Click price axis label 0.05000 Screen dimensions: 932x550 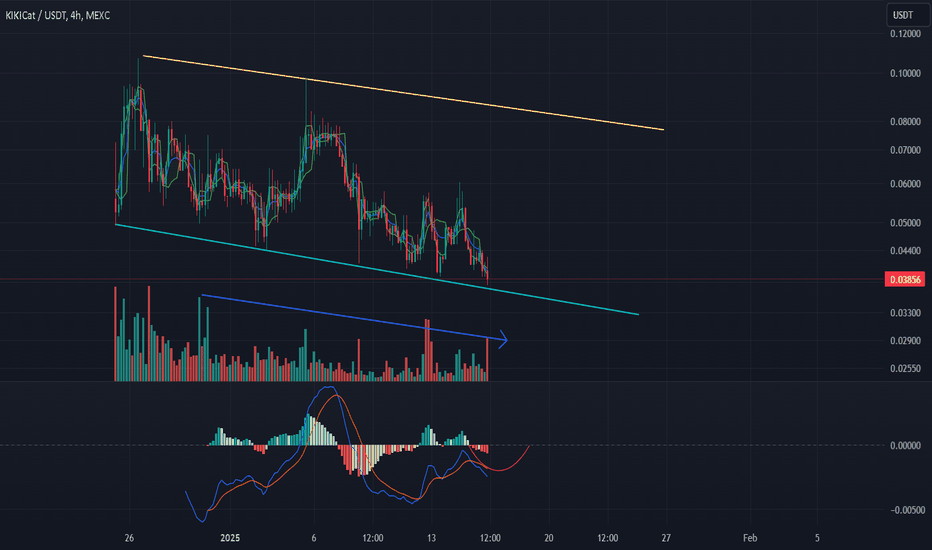coord(905,223)
